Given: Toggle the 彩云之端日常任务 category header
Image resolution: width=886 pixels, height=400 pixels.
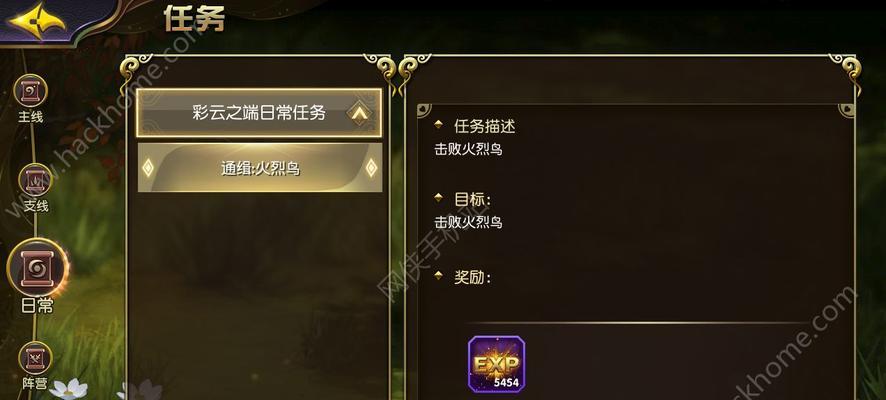Looking at the screenshot, I should point(259,112).
